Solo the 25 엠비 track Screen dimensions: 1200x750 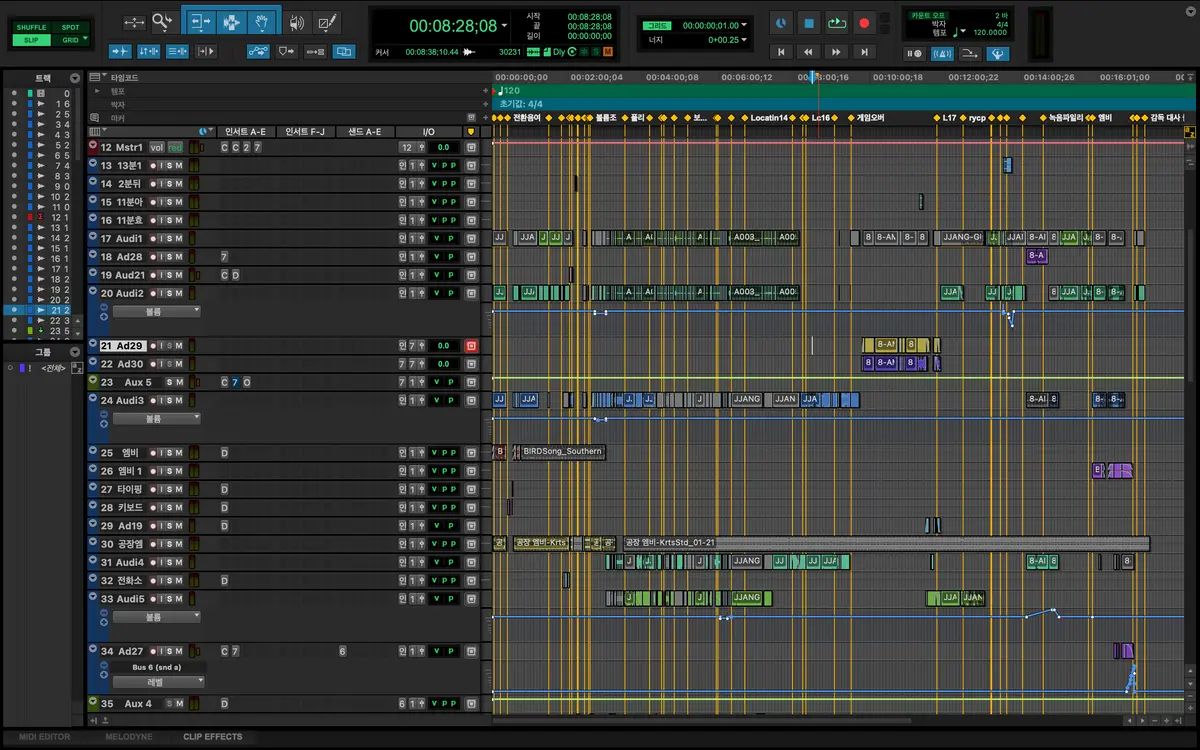click(168, 453)
